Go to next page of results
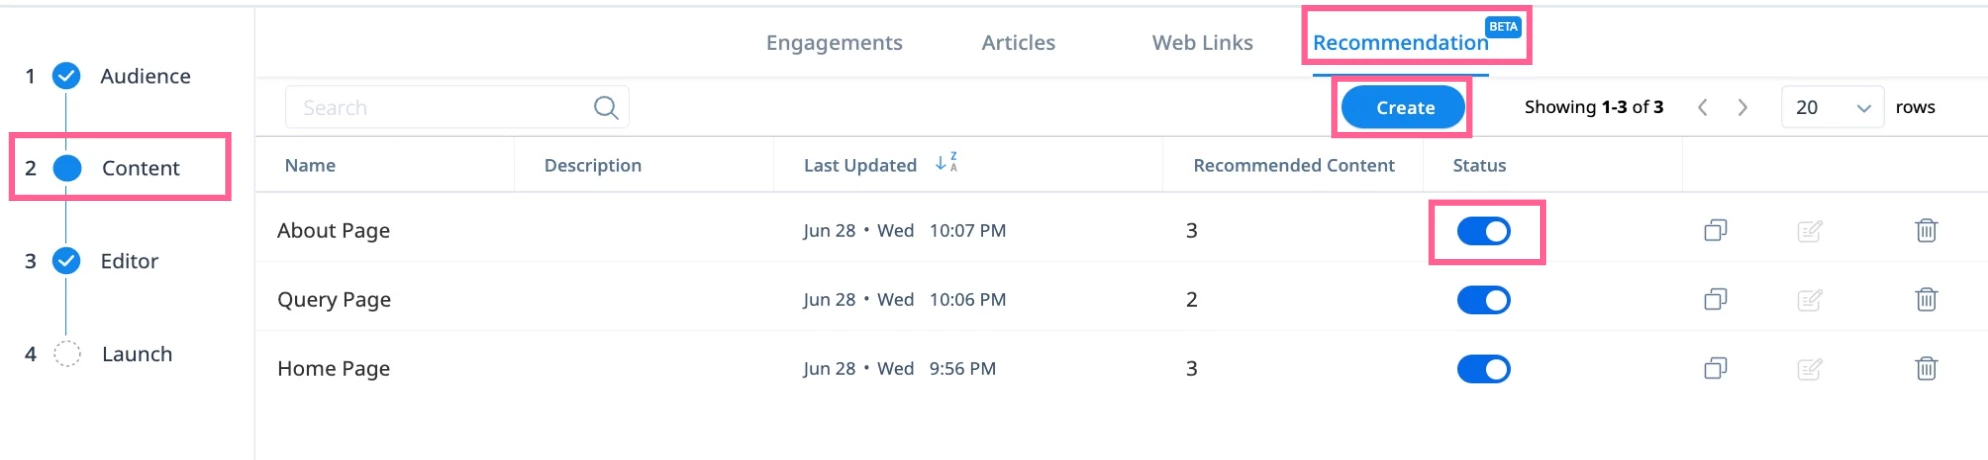 coord(1742,107)
